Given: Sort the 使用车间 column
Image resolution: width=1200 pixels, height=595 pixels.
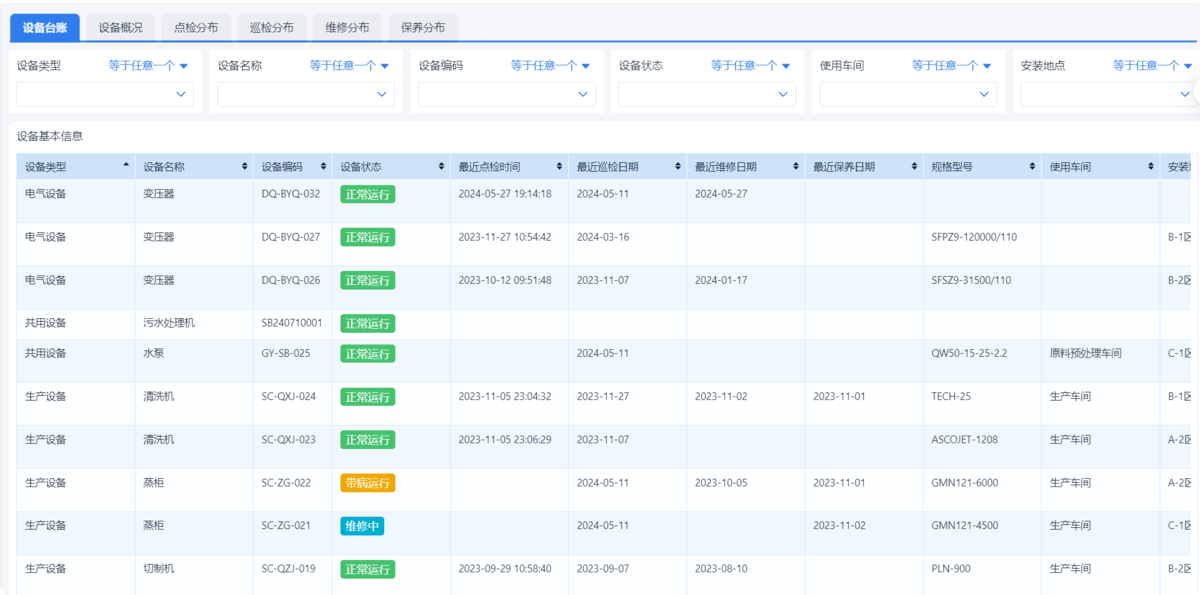Looking at the screenshot, I should (1151, 165).
